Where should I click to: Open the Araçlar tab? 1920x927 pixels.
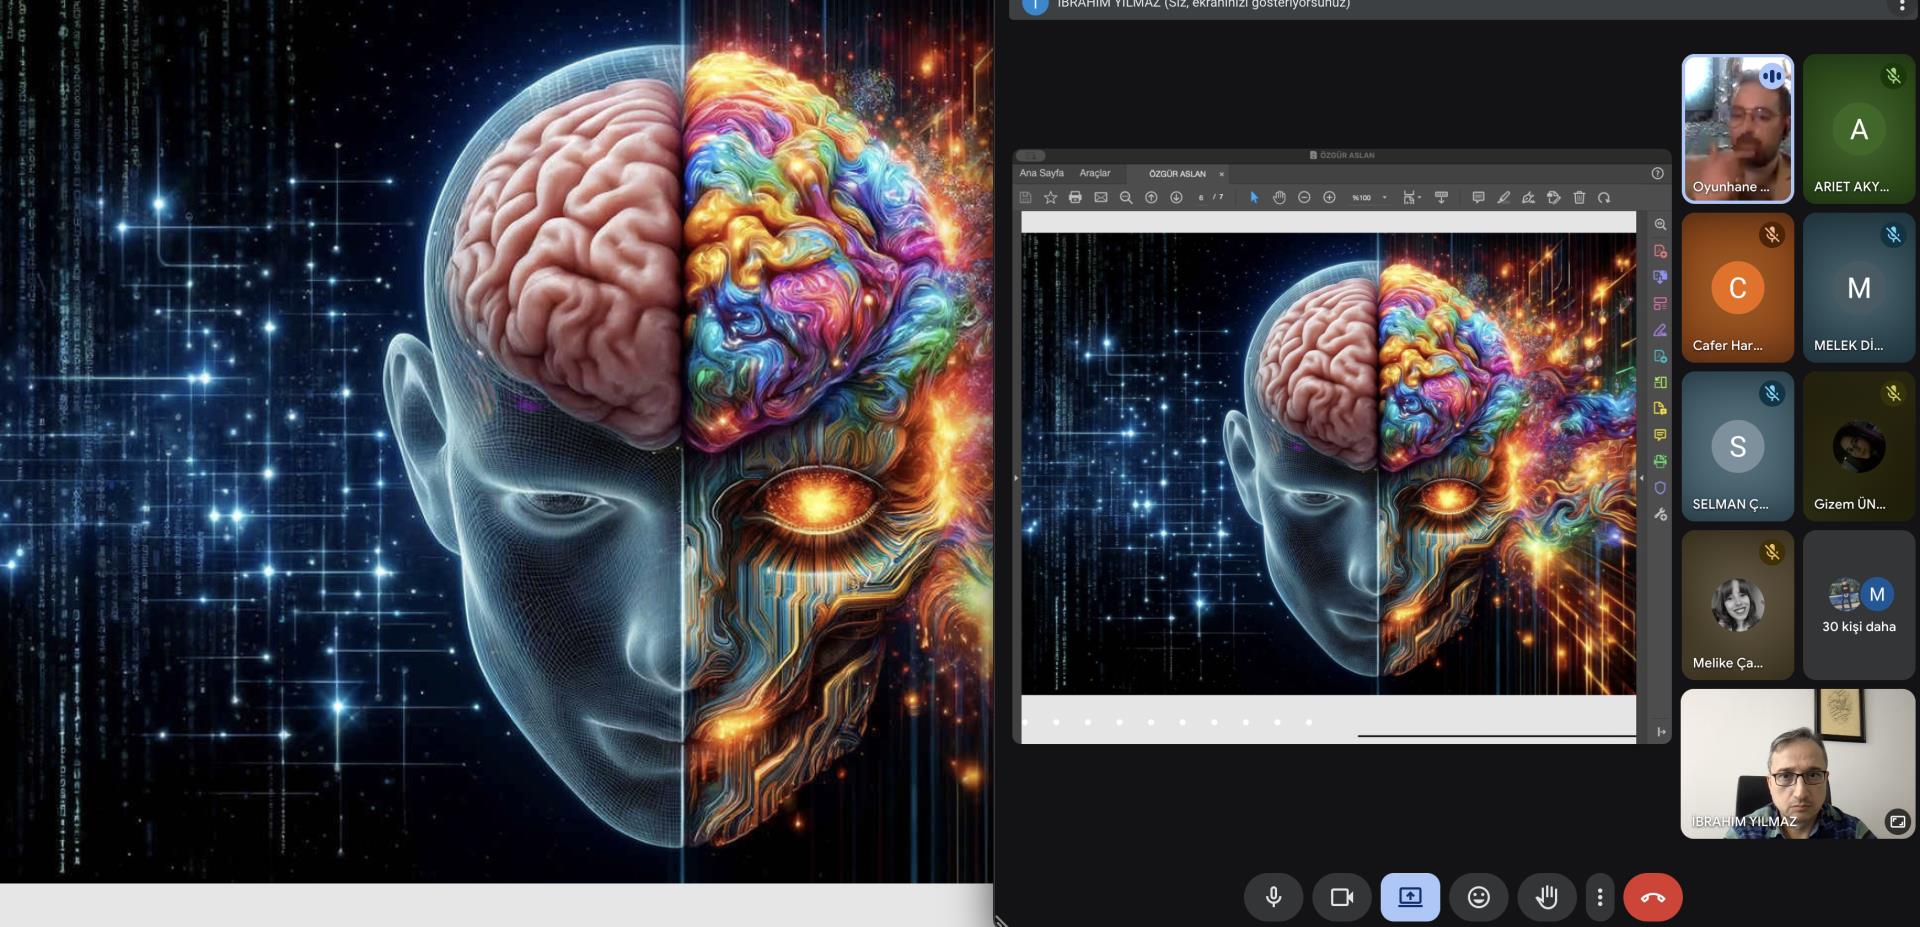click(x=1094, y=173)
